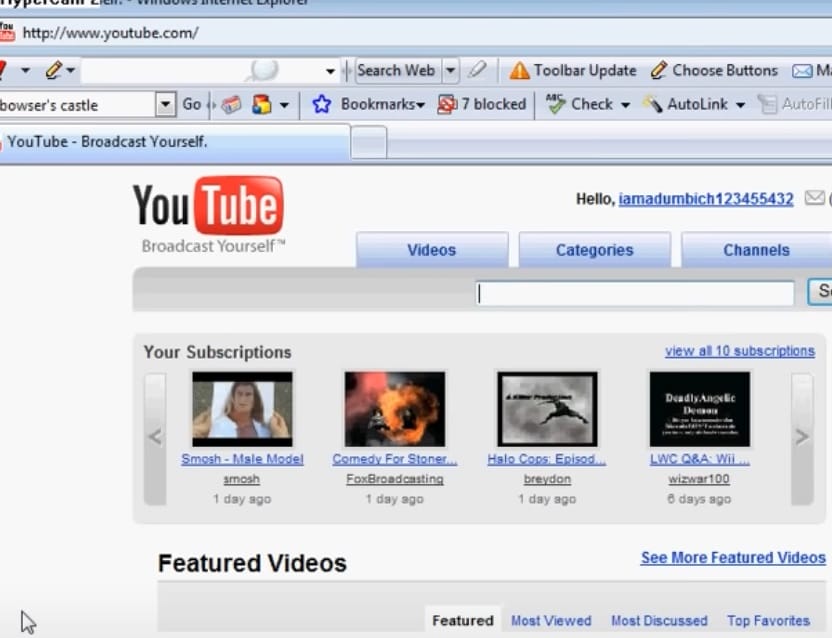832x638 pixels.
Task: Select the Most Viewed tab
Action: (x=551, y=620)
